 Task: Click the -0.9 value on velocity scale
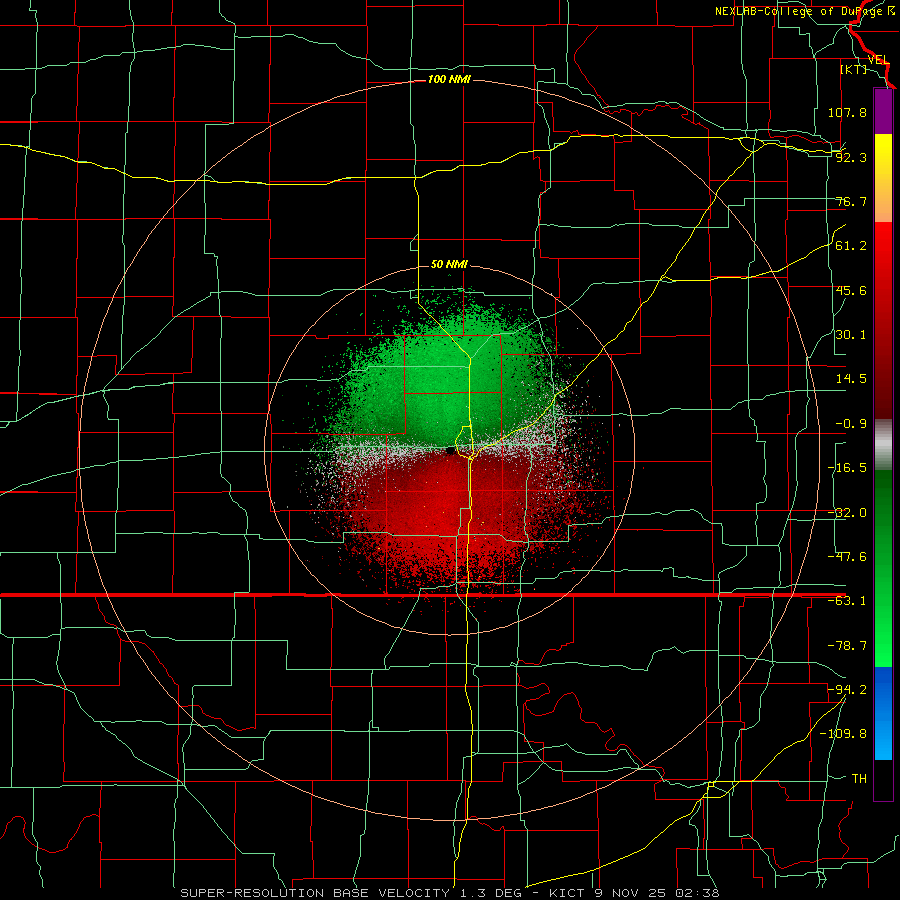pyautogui.click(x=851, y=424)
